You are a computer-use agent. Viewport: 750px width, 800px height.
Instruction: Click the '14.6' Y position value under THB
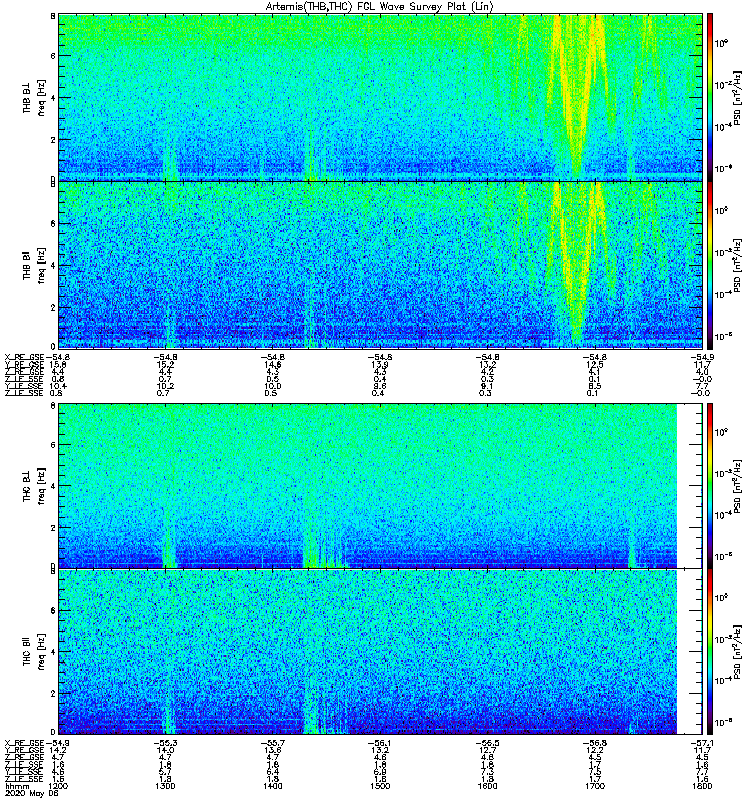coord(272,364)
